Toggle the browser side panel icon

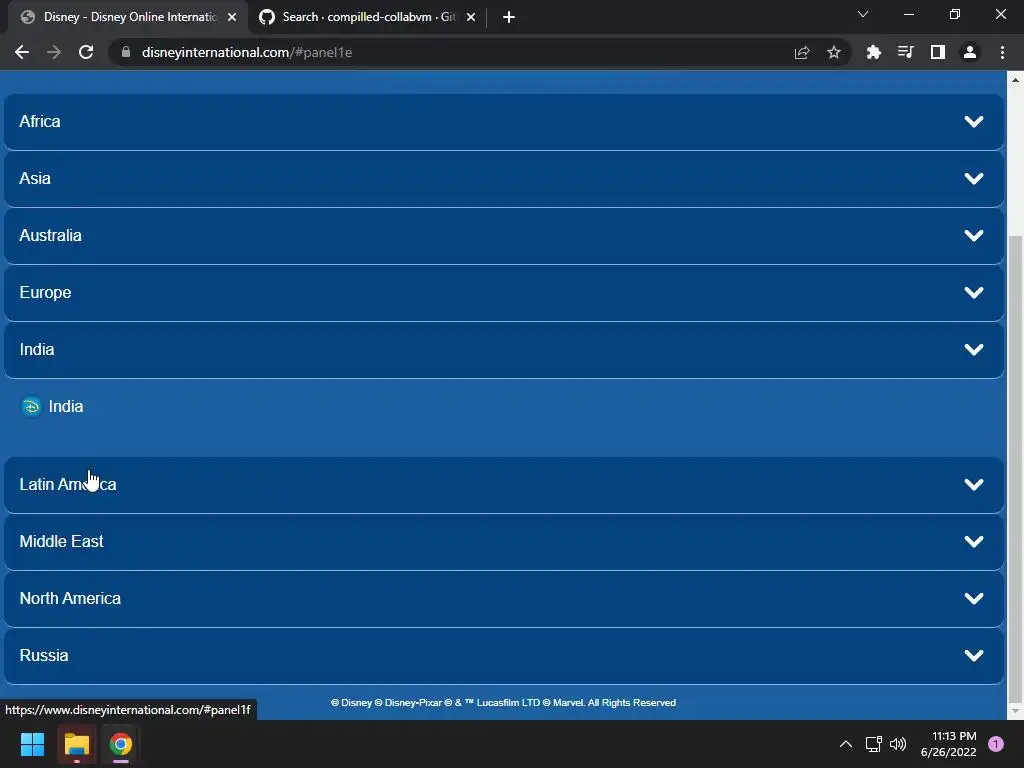(938, 52)
